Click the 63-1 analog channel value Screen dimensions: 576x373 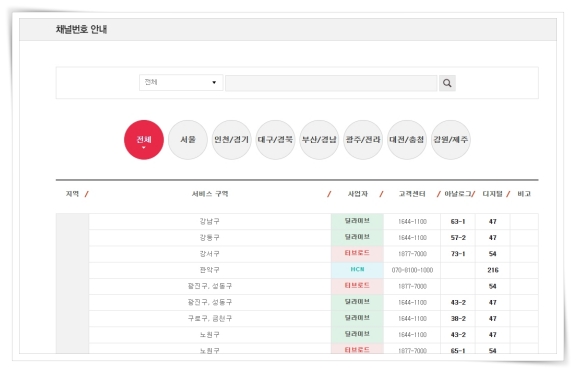pos(458,222)
